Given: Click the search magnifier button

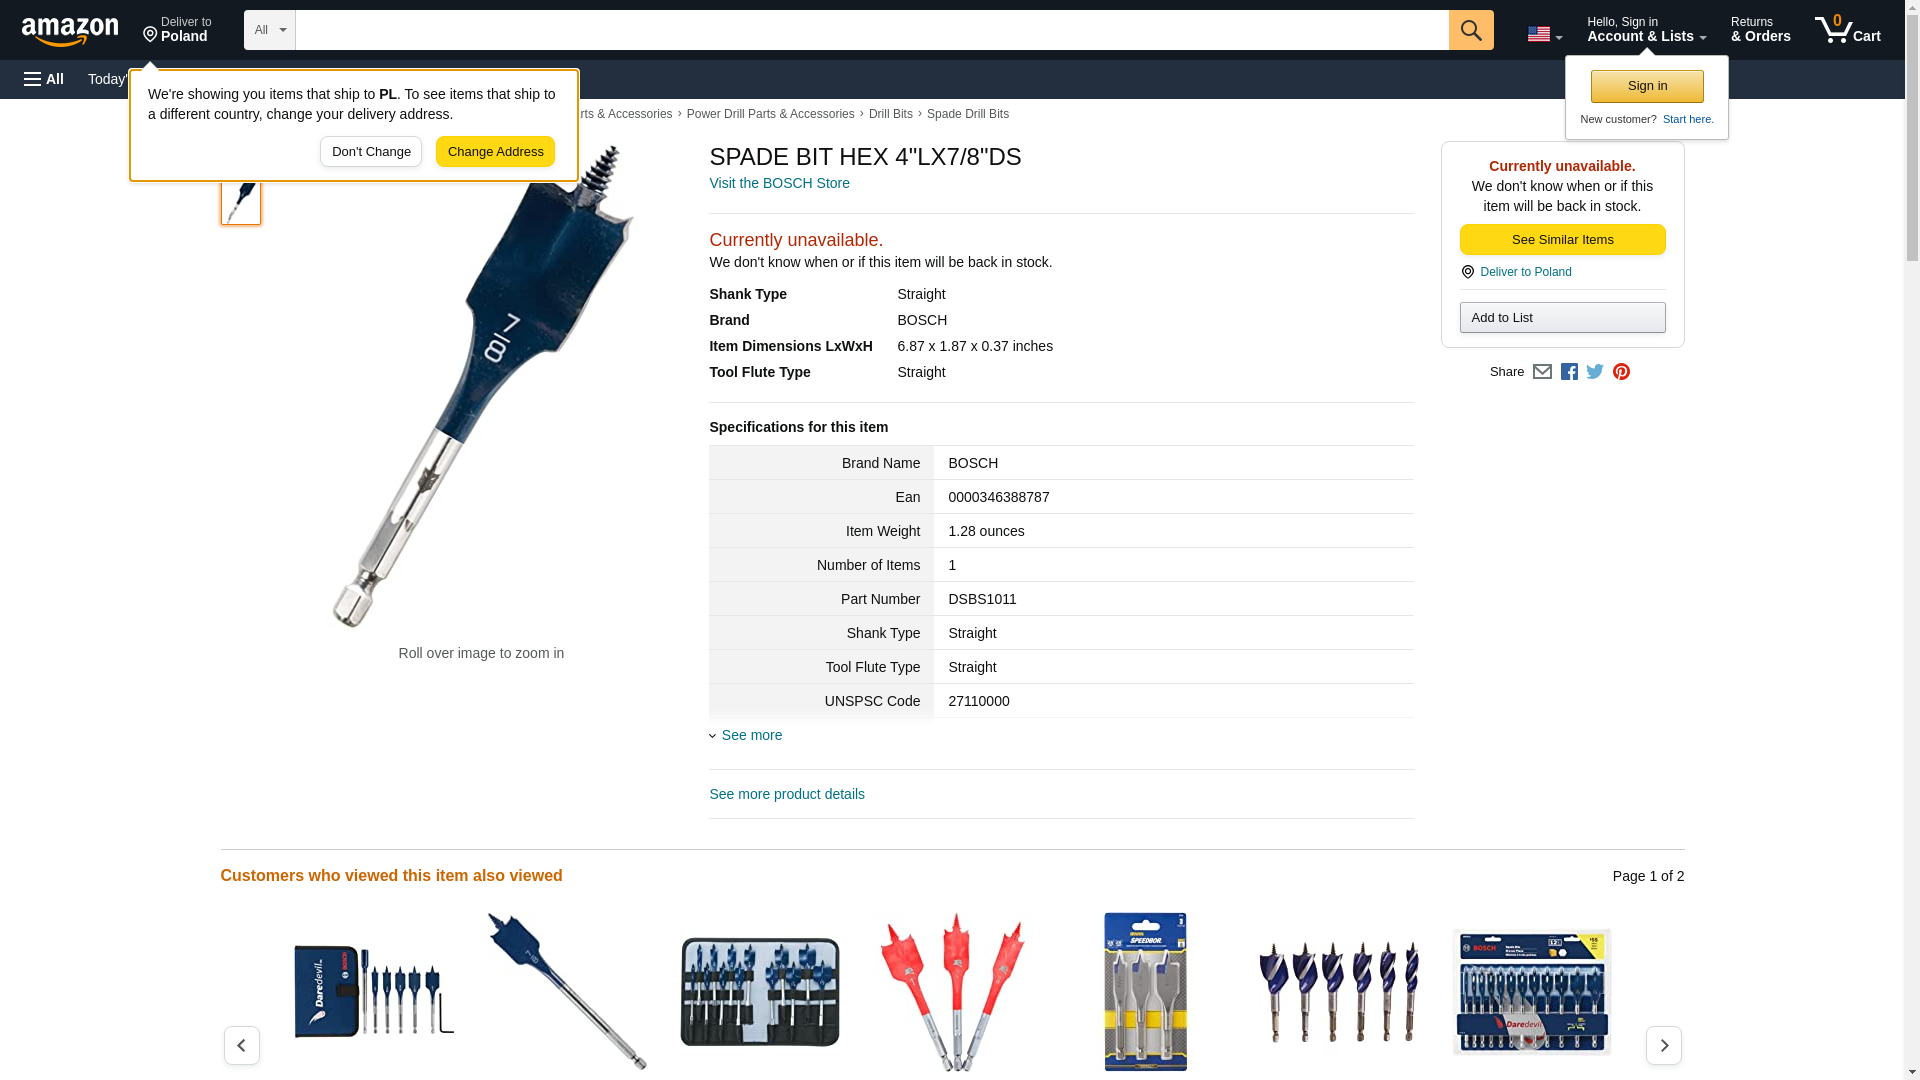Looking at the screenshot, I should point(1470,30).
